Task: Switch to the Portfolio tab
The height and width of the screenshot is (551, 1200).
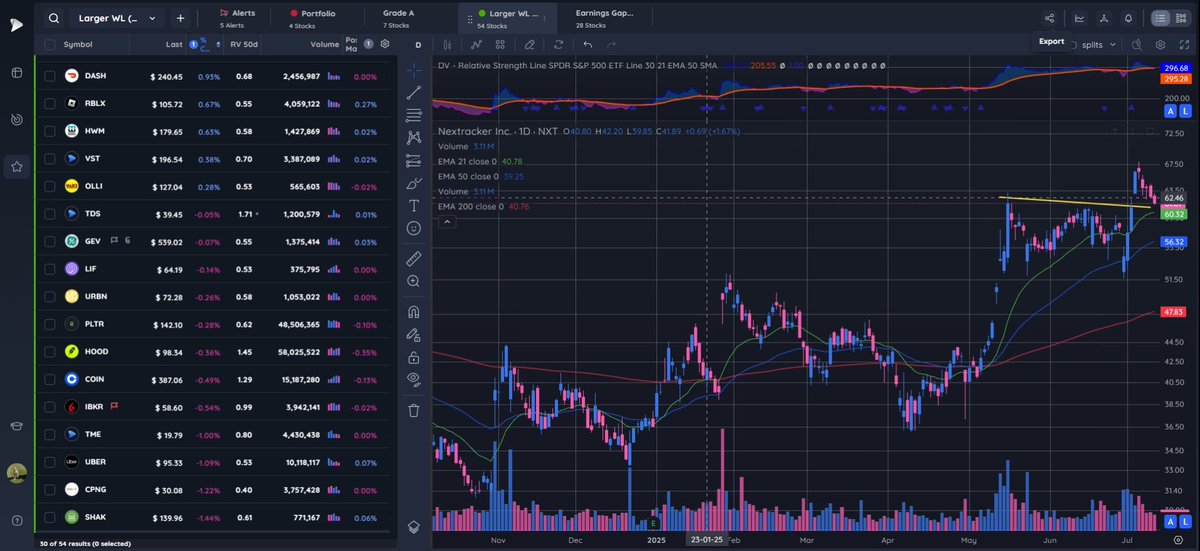Action: (x=312, y=18)
